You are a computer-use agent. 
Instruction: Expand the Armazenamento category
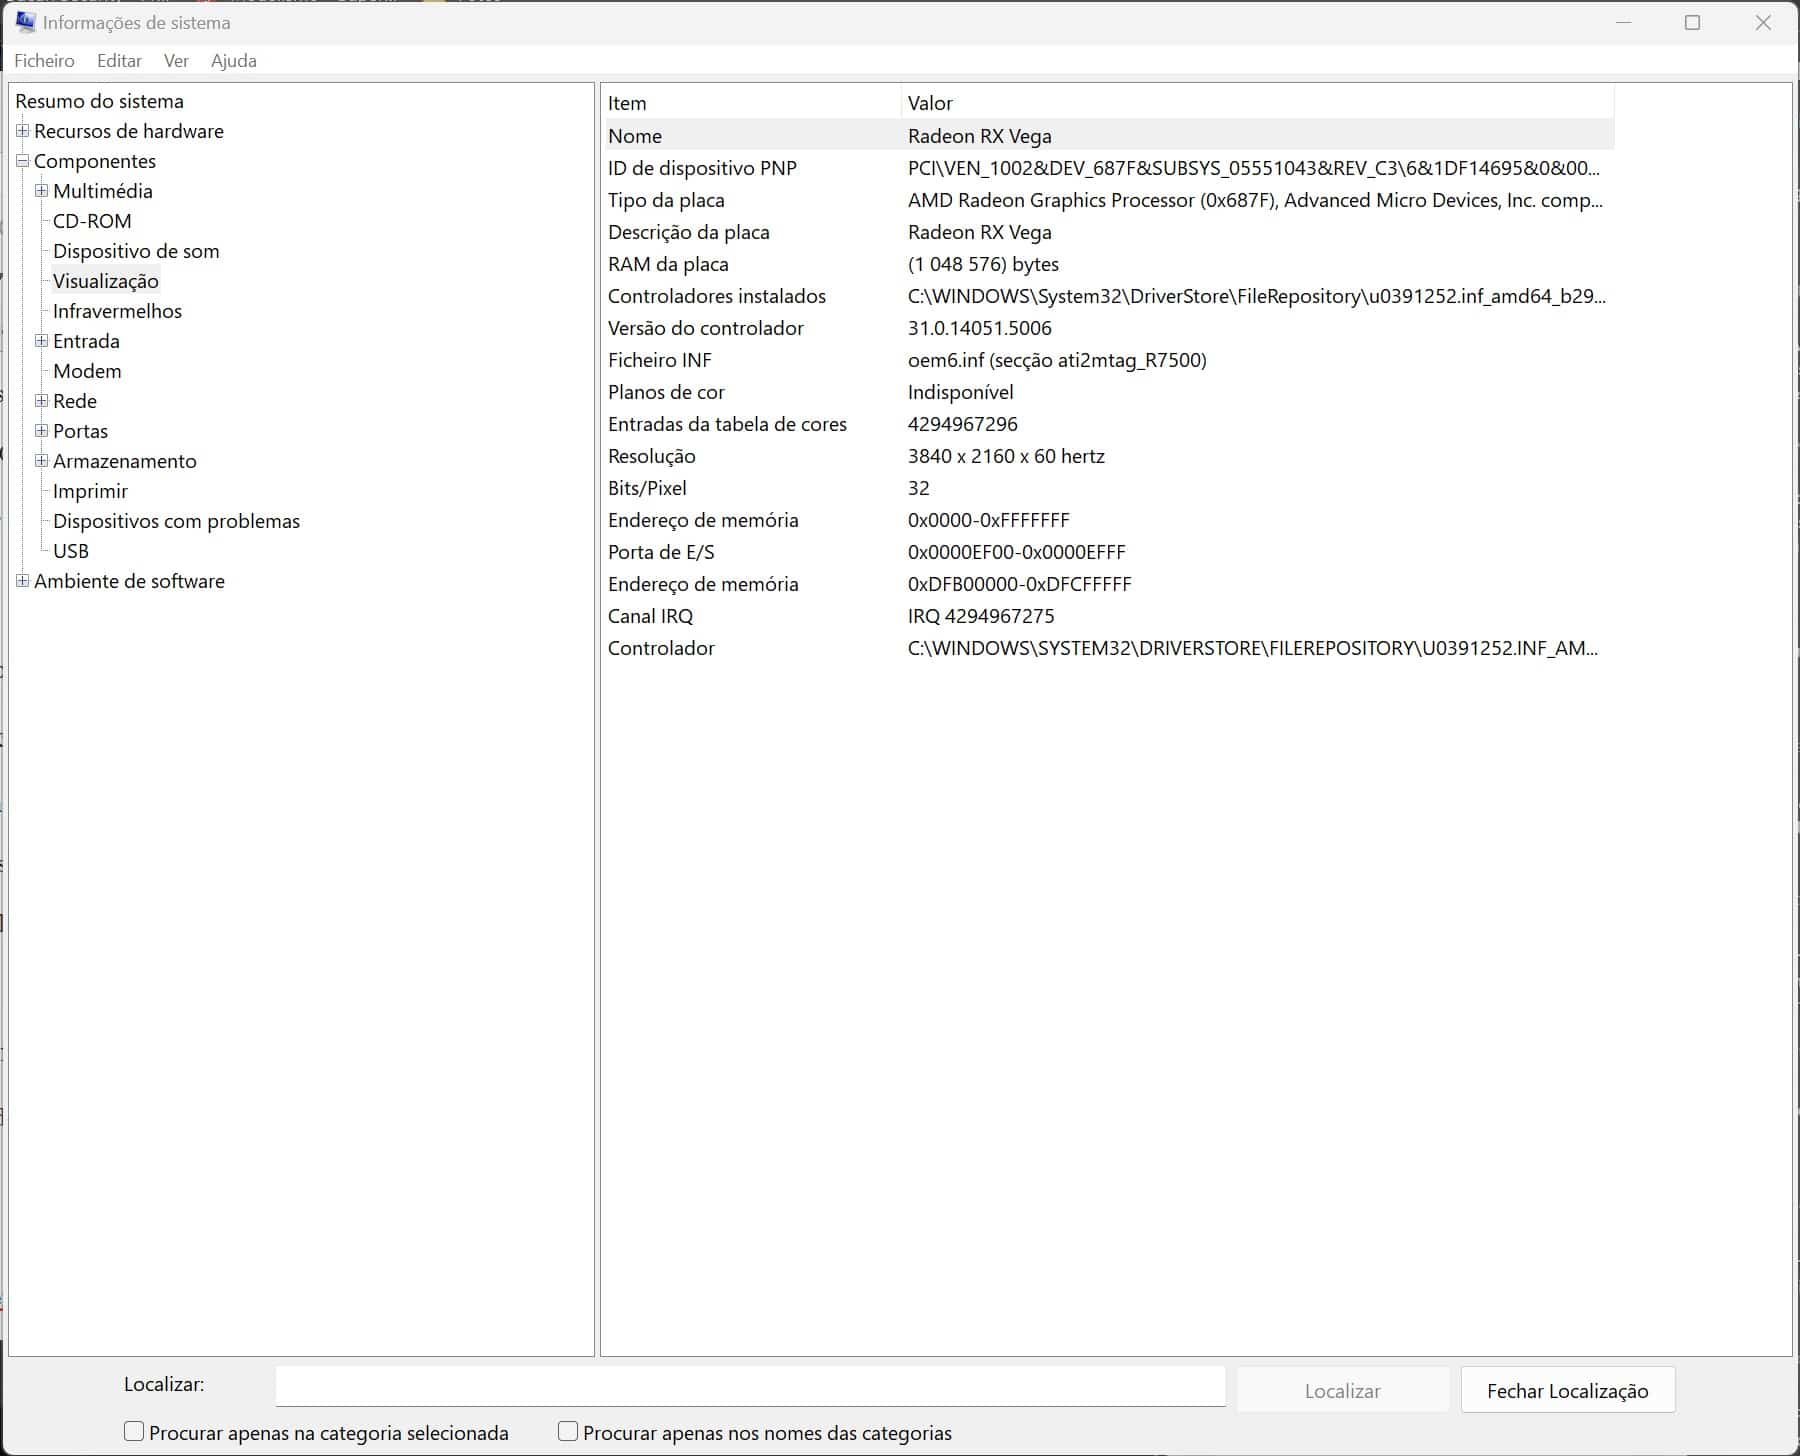click(41, 461)
